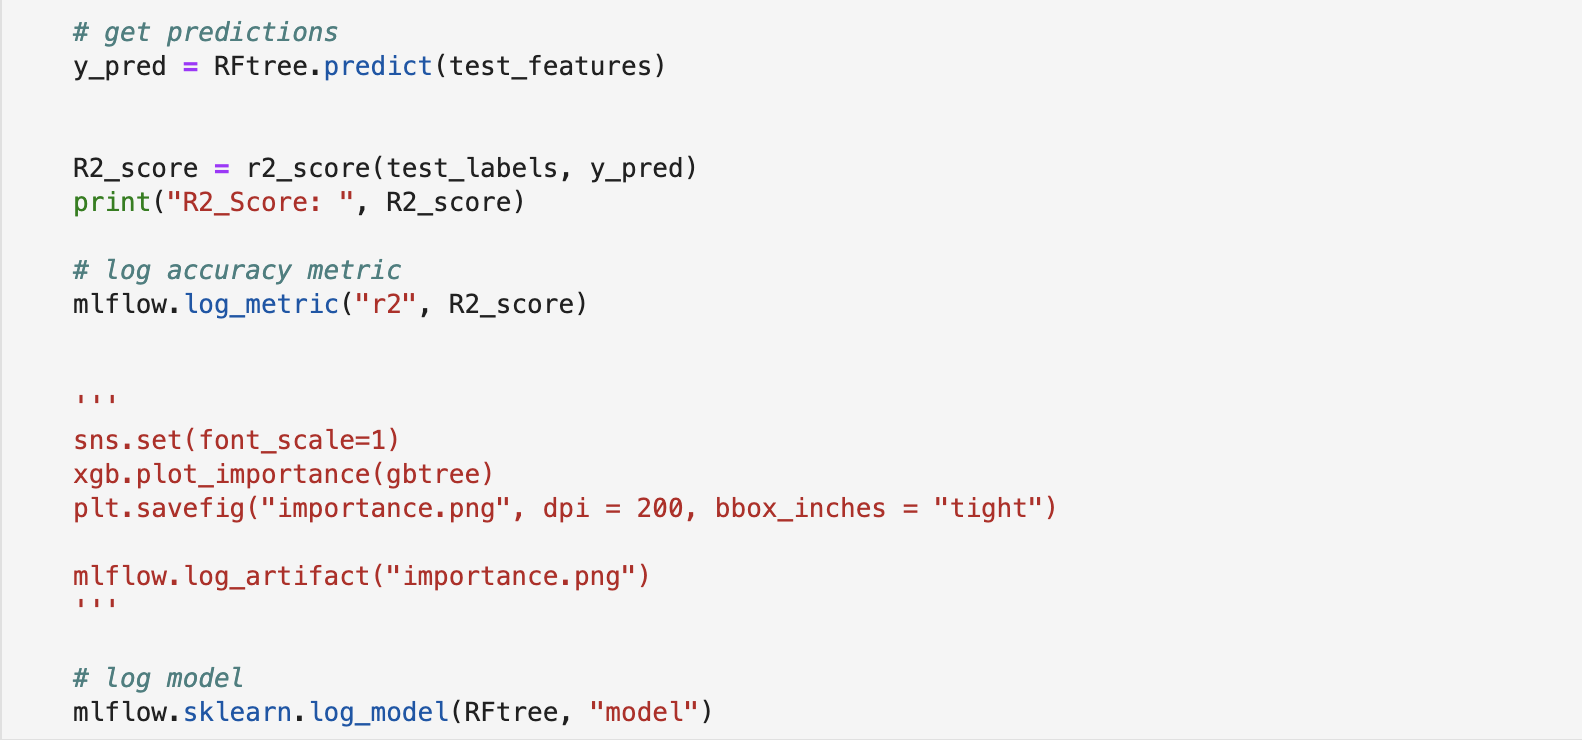This screenshot has width=1582, height=740.
Task: Click the '# log model' comment
Action: [x=158, y=678]
